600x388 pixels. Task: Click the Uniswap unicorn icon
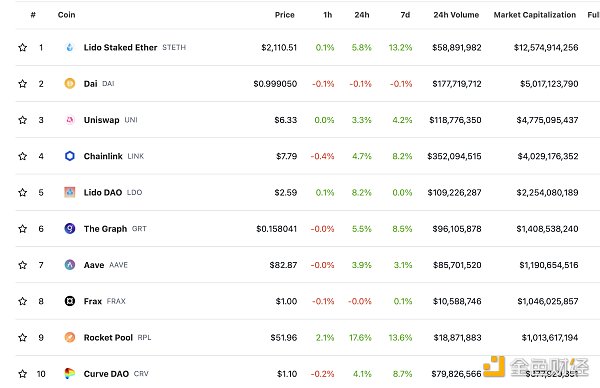point(70,120)
